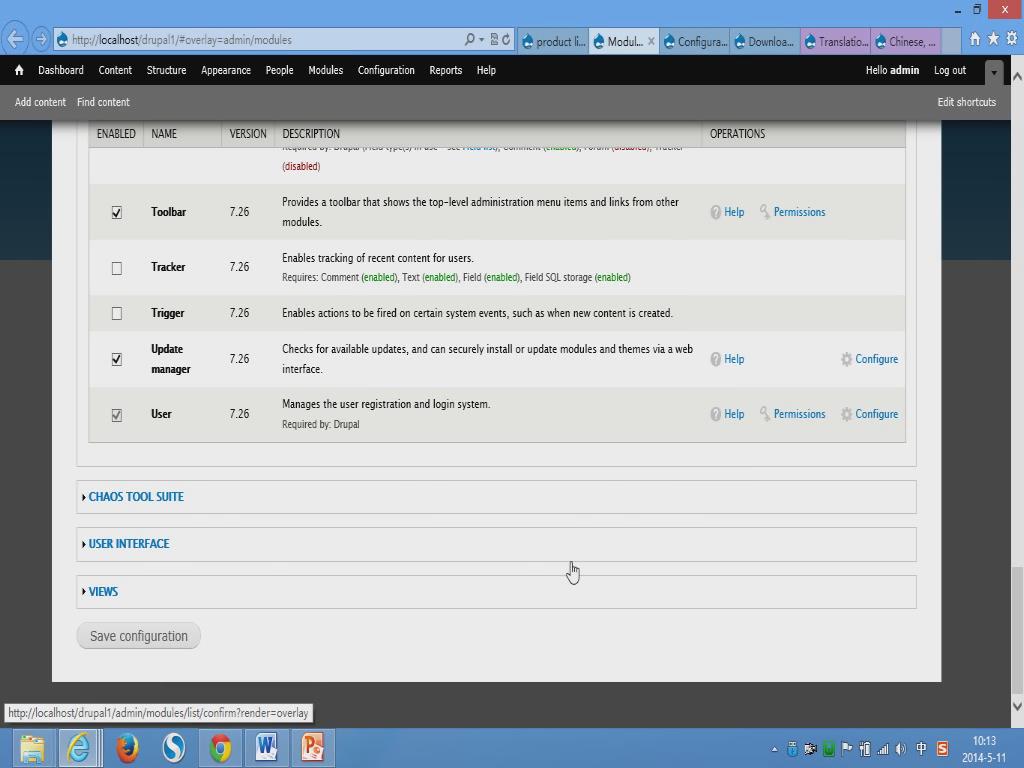The image size is (1024, 768).
Task: Click the User module enabled checkbox
Action: click(x=117, y=415)
